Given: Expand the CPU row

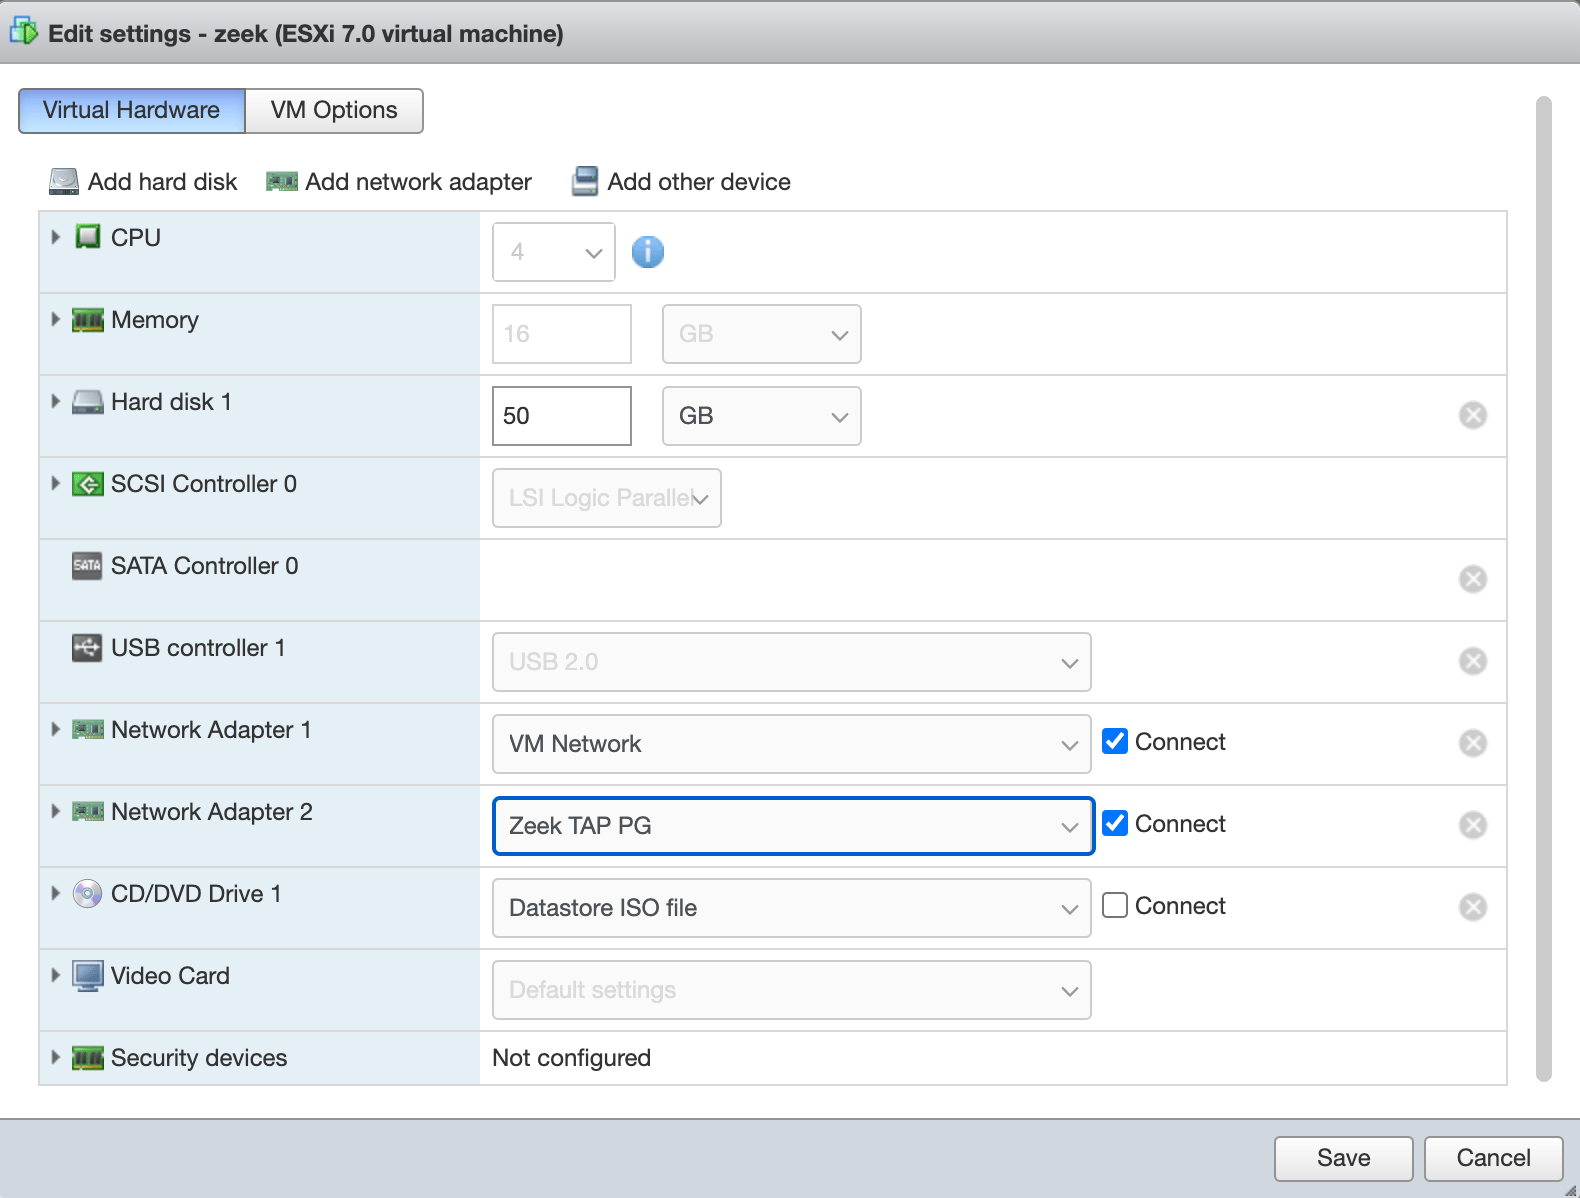Looking at the screenshot, I should [x=56, y=237].
